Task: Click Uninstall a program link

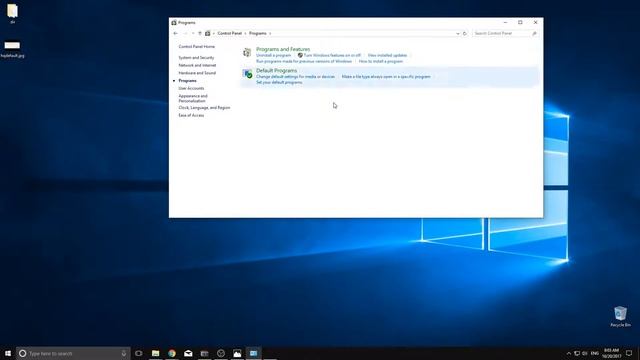Action: pyautogui.click(x=273, y=55)
